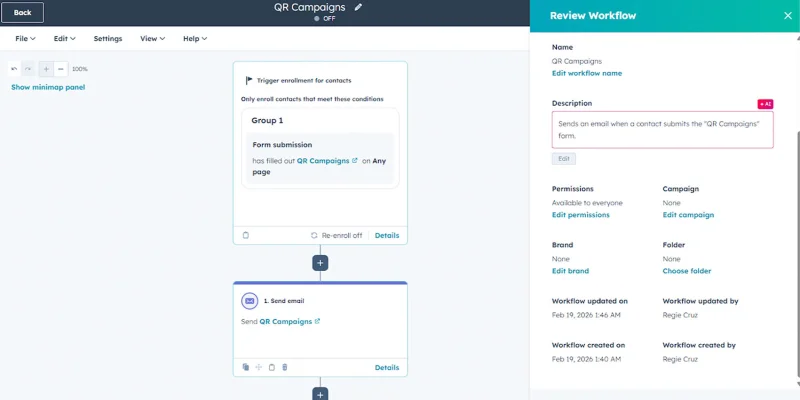Click the envelope icon on Send email card

pyautogui.click(x=249, y=301)
